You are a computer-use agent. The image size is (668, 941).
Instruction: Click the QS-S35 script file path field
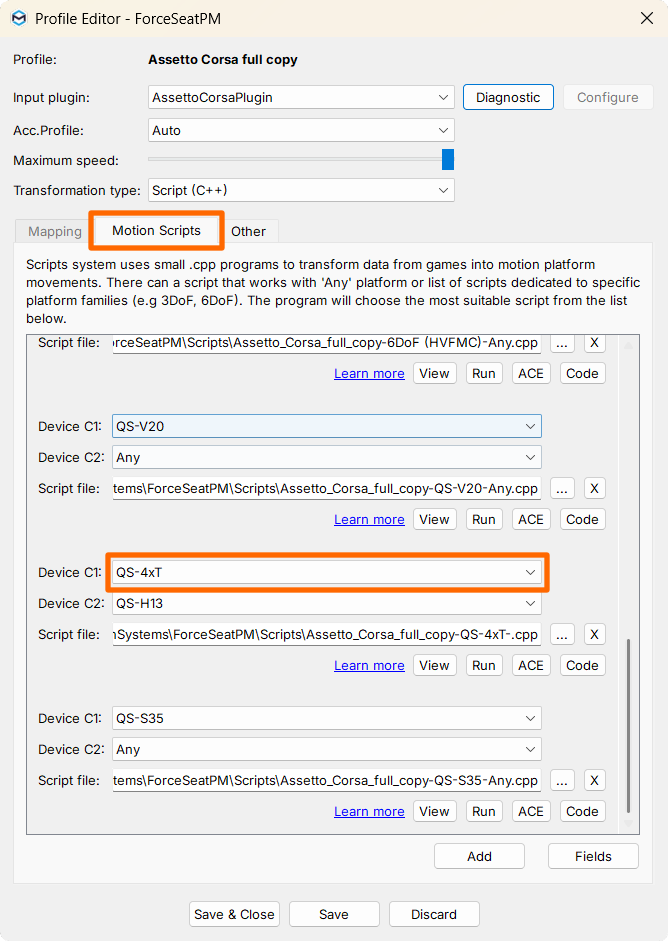point(326,780)
